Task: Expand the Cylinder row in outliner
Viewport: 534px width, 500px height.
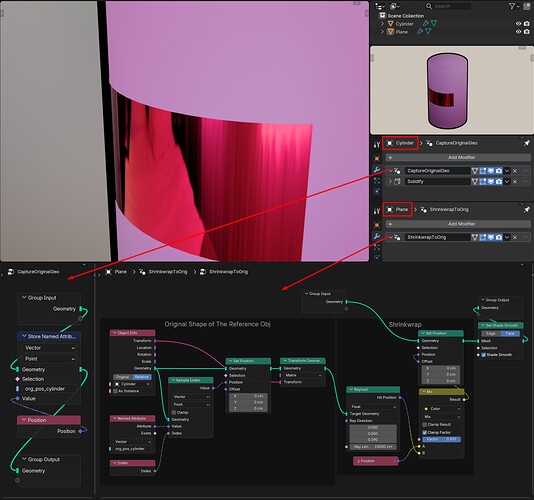Action: pos(382,24)
